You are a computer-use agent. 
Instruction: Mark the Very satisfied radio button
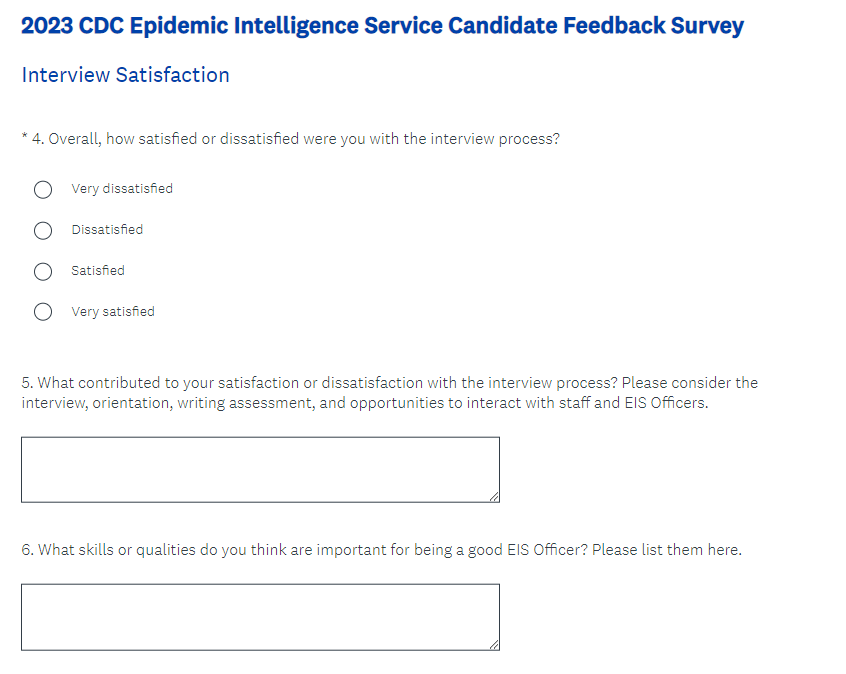(43, 312)
